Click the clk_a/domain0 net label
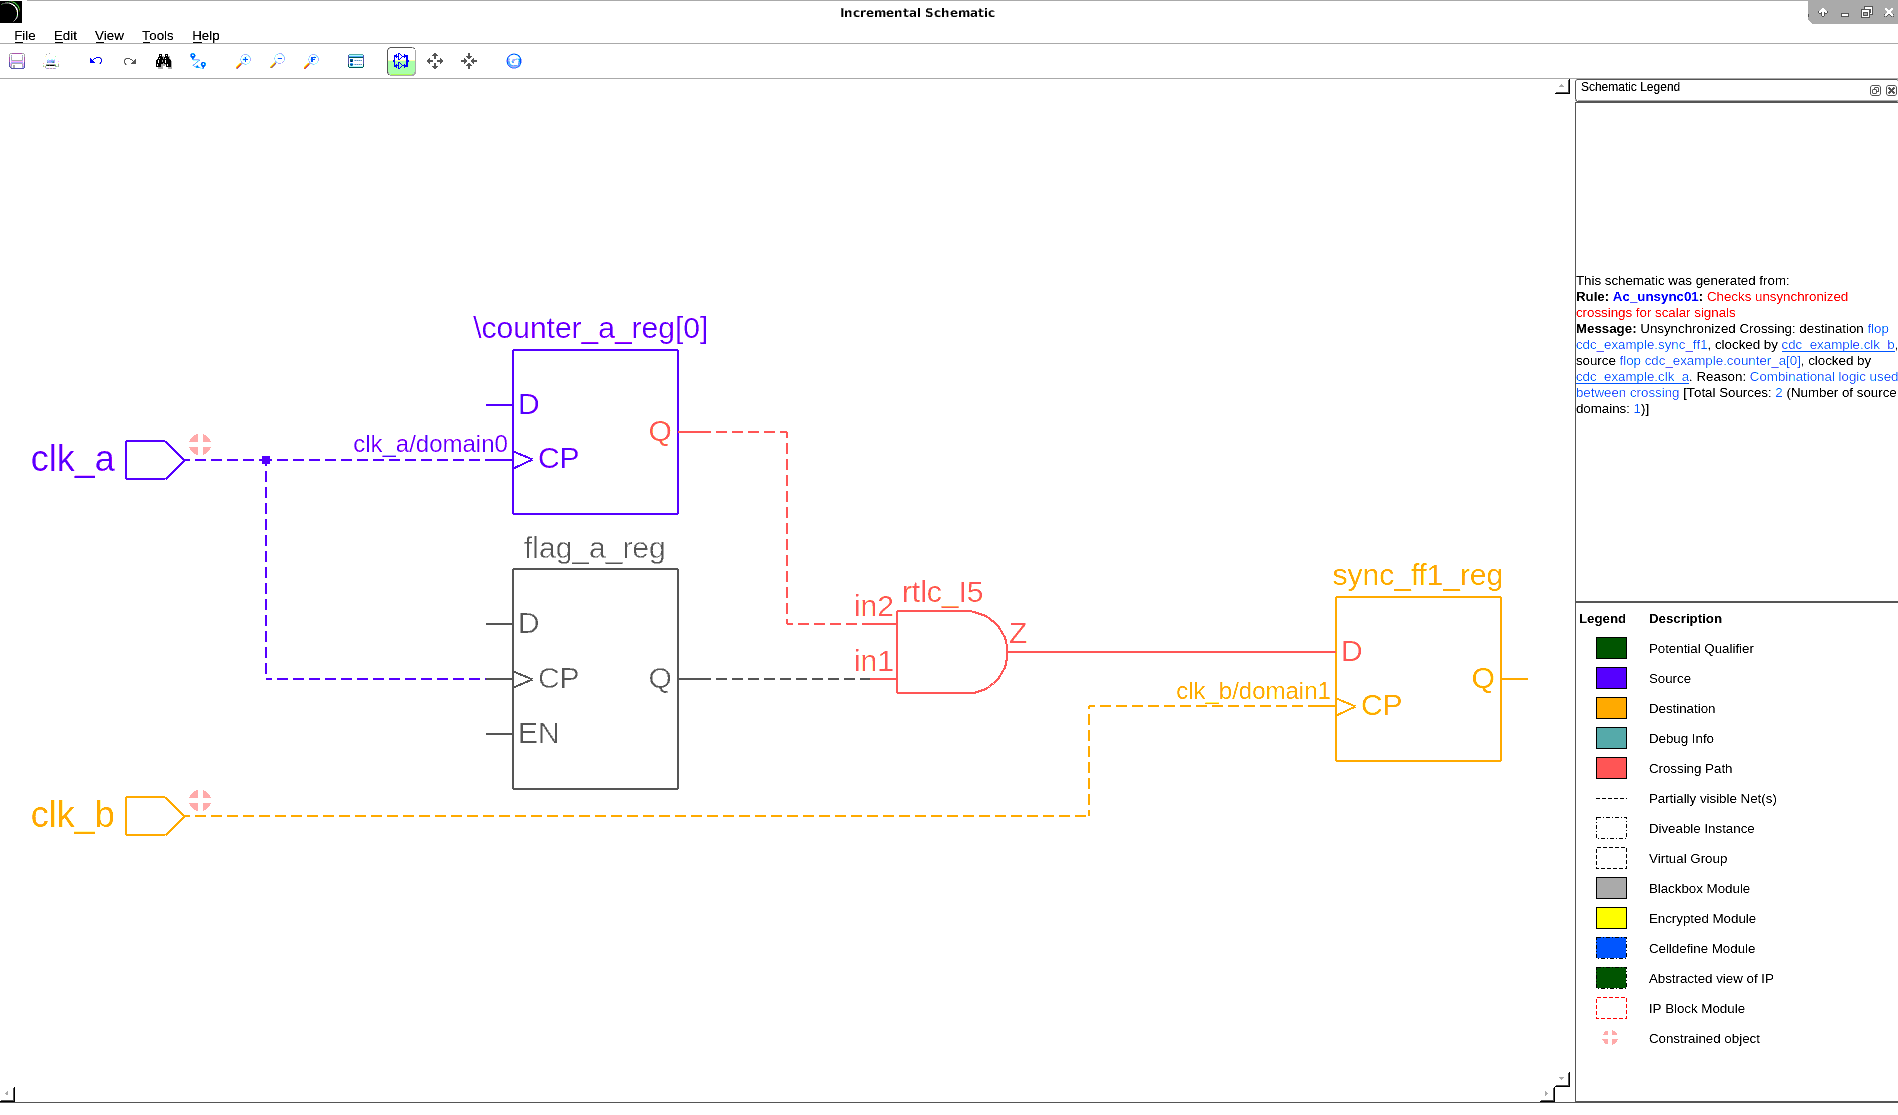Image resolution: width=1898 pixels, height=1115 pixels. pos(430,444)
